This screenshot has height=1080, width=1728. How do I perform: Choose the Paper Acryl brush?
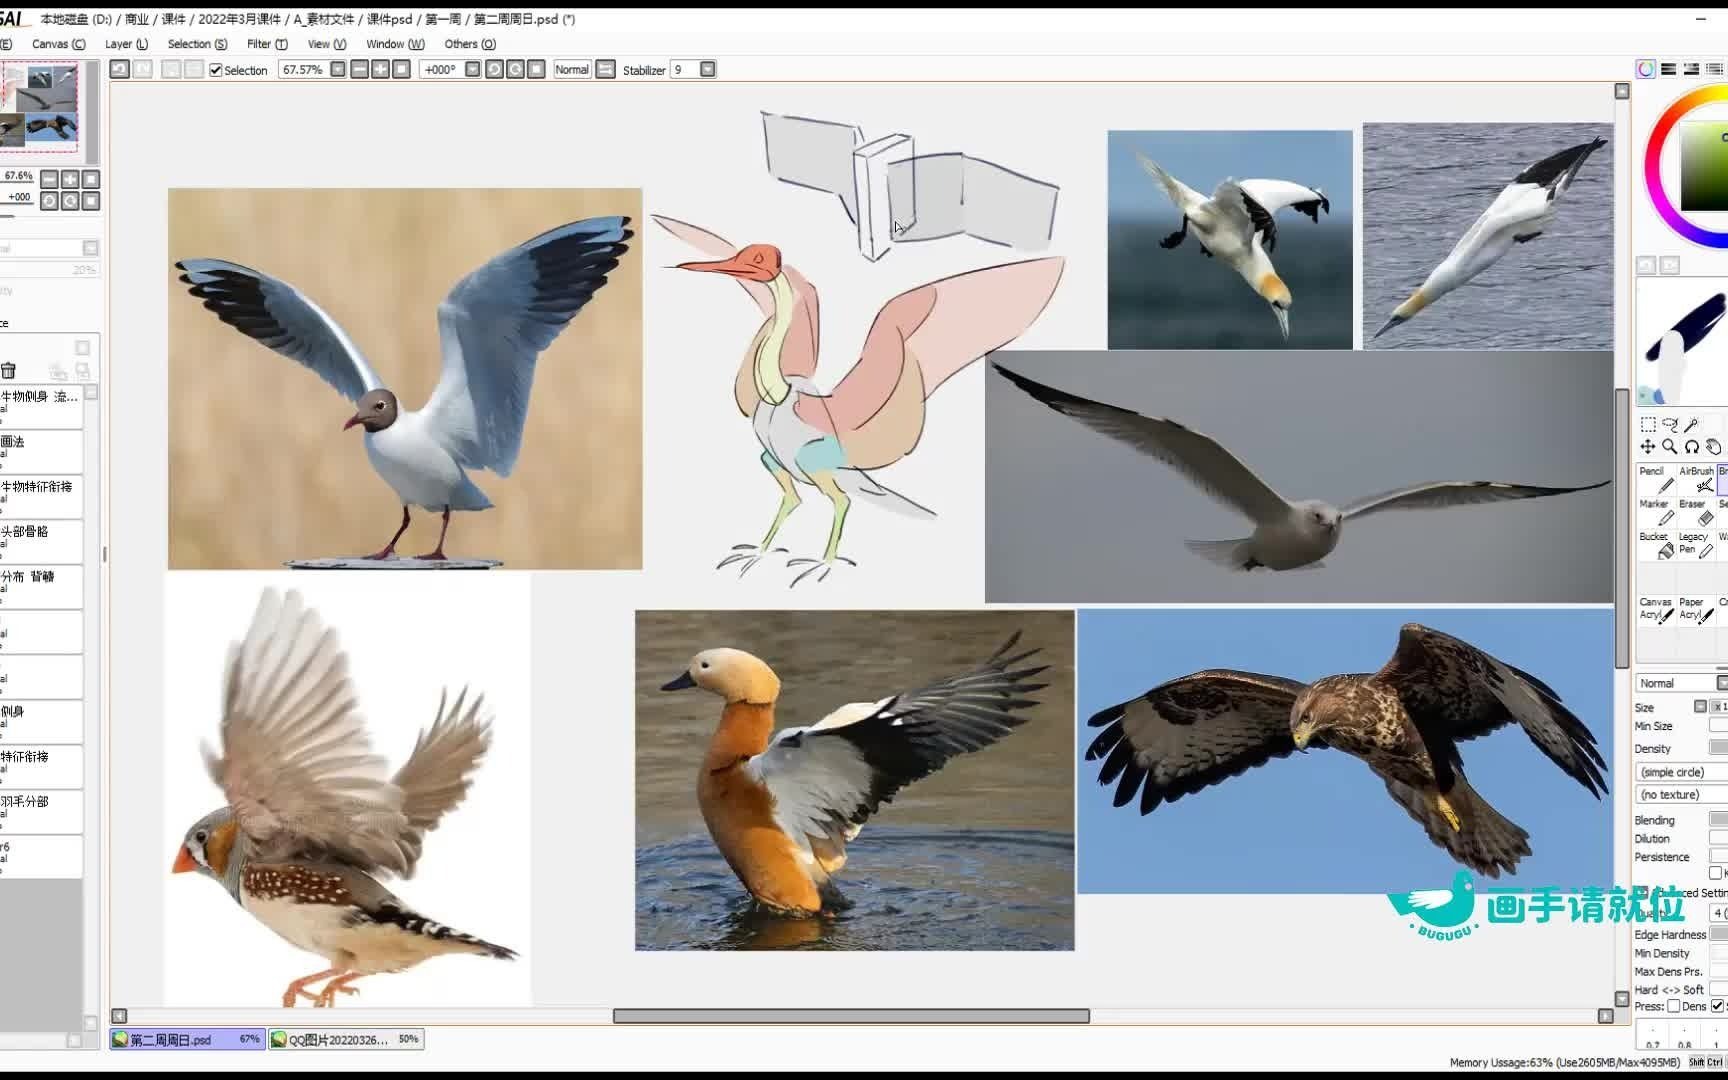pyautogui.click(x=1696, y=610)
